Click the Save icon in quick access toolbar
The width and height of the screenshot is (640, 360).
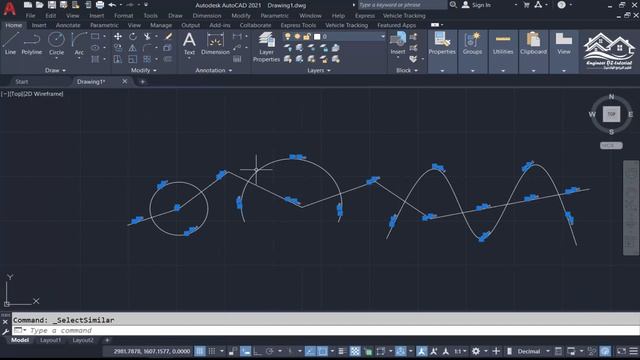52,5
